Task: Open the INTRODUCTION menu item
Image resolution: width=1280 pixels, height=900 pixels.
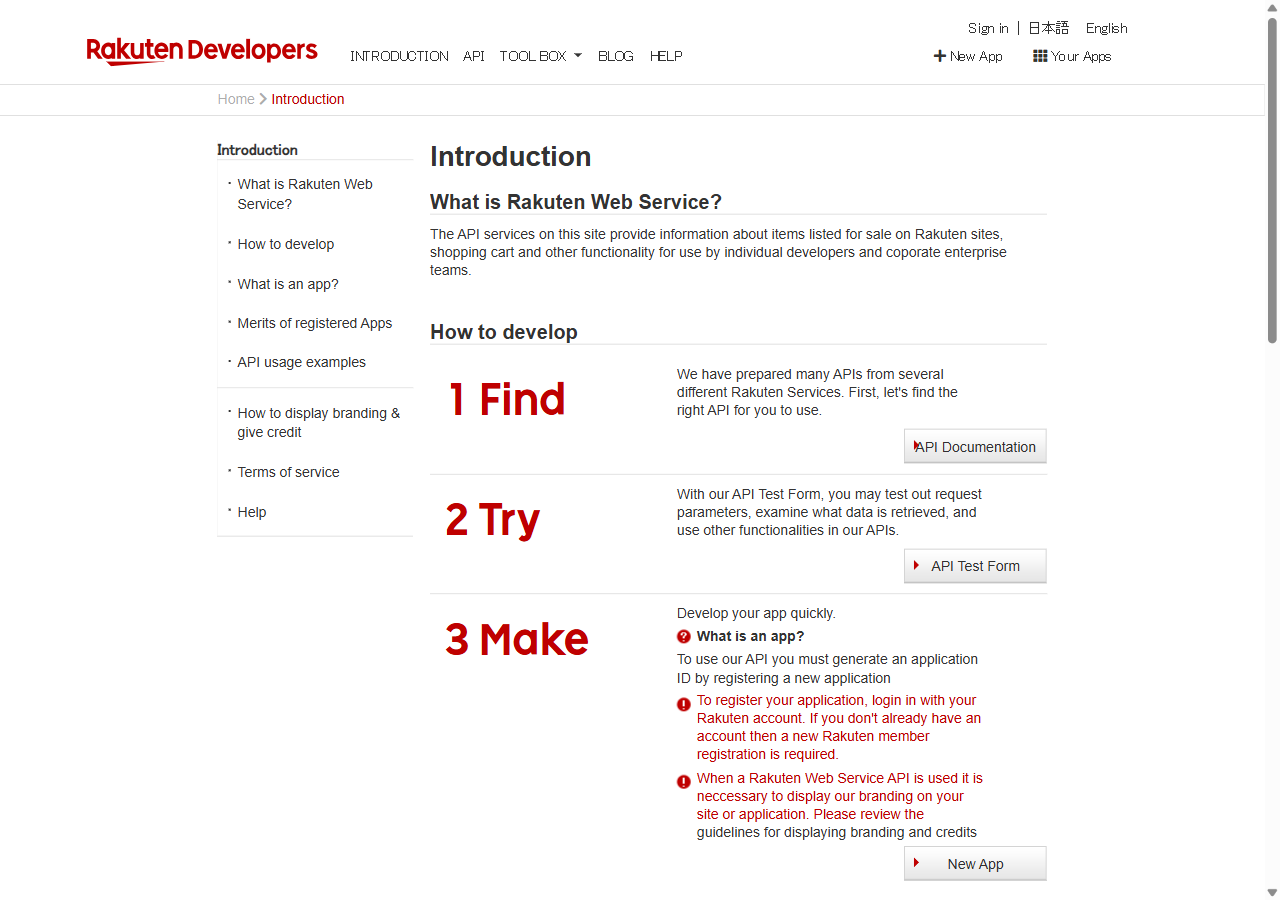Action: [x=399, y=56]
